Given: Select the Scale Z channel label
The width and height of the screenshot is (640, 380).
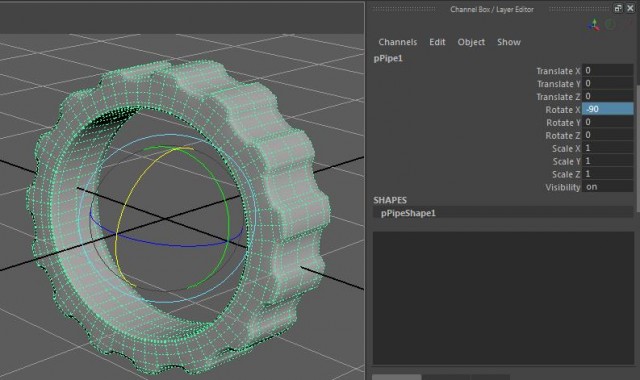Looking at the screenshot, I should pyautogui.click(x=566, y=174).
